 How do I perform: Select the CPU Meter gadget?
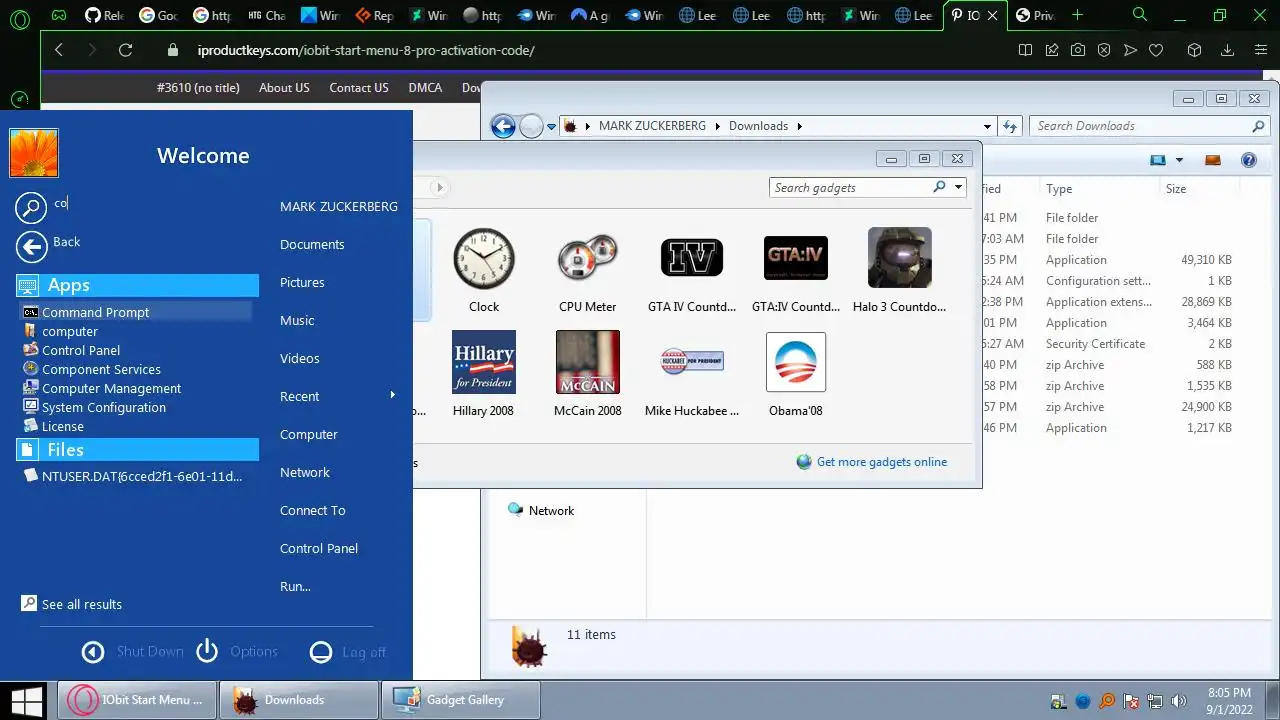[x=588, y=271]
